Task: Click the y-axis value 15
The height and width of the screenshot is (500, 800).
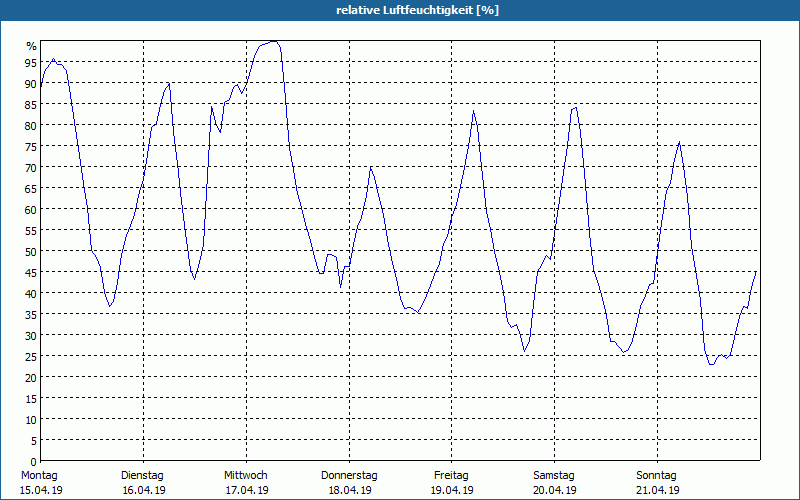Action: click(31, 399)
